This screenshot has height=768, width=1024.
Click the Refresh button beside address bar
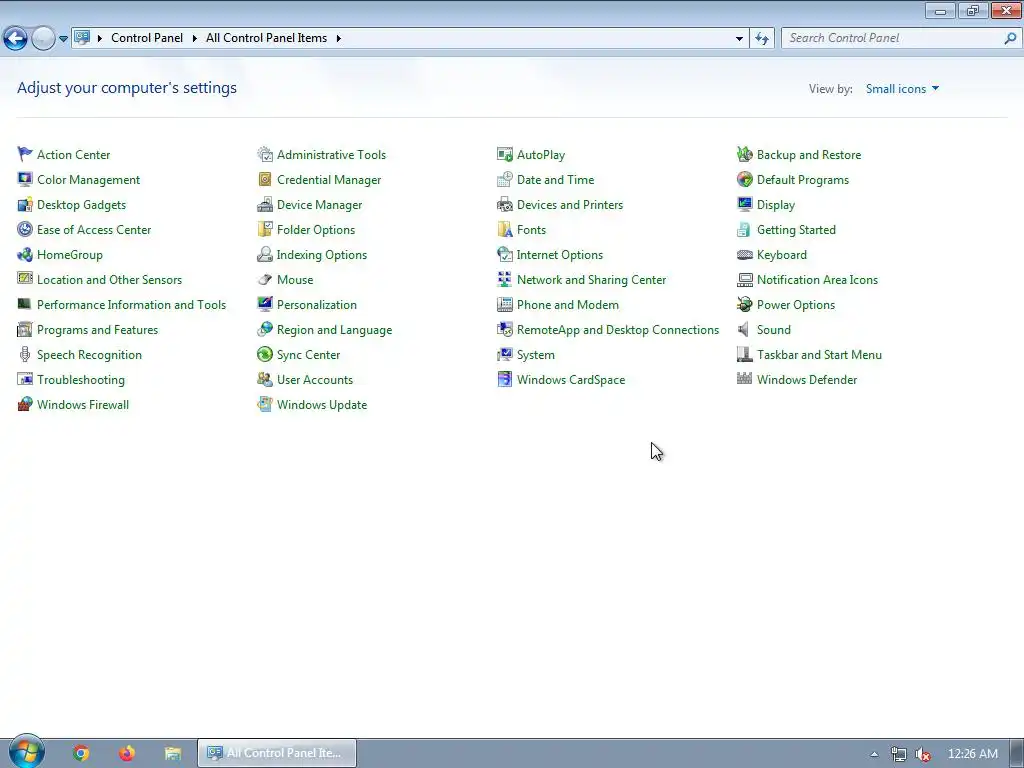762,38
